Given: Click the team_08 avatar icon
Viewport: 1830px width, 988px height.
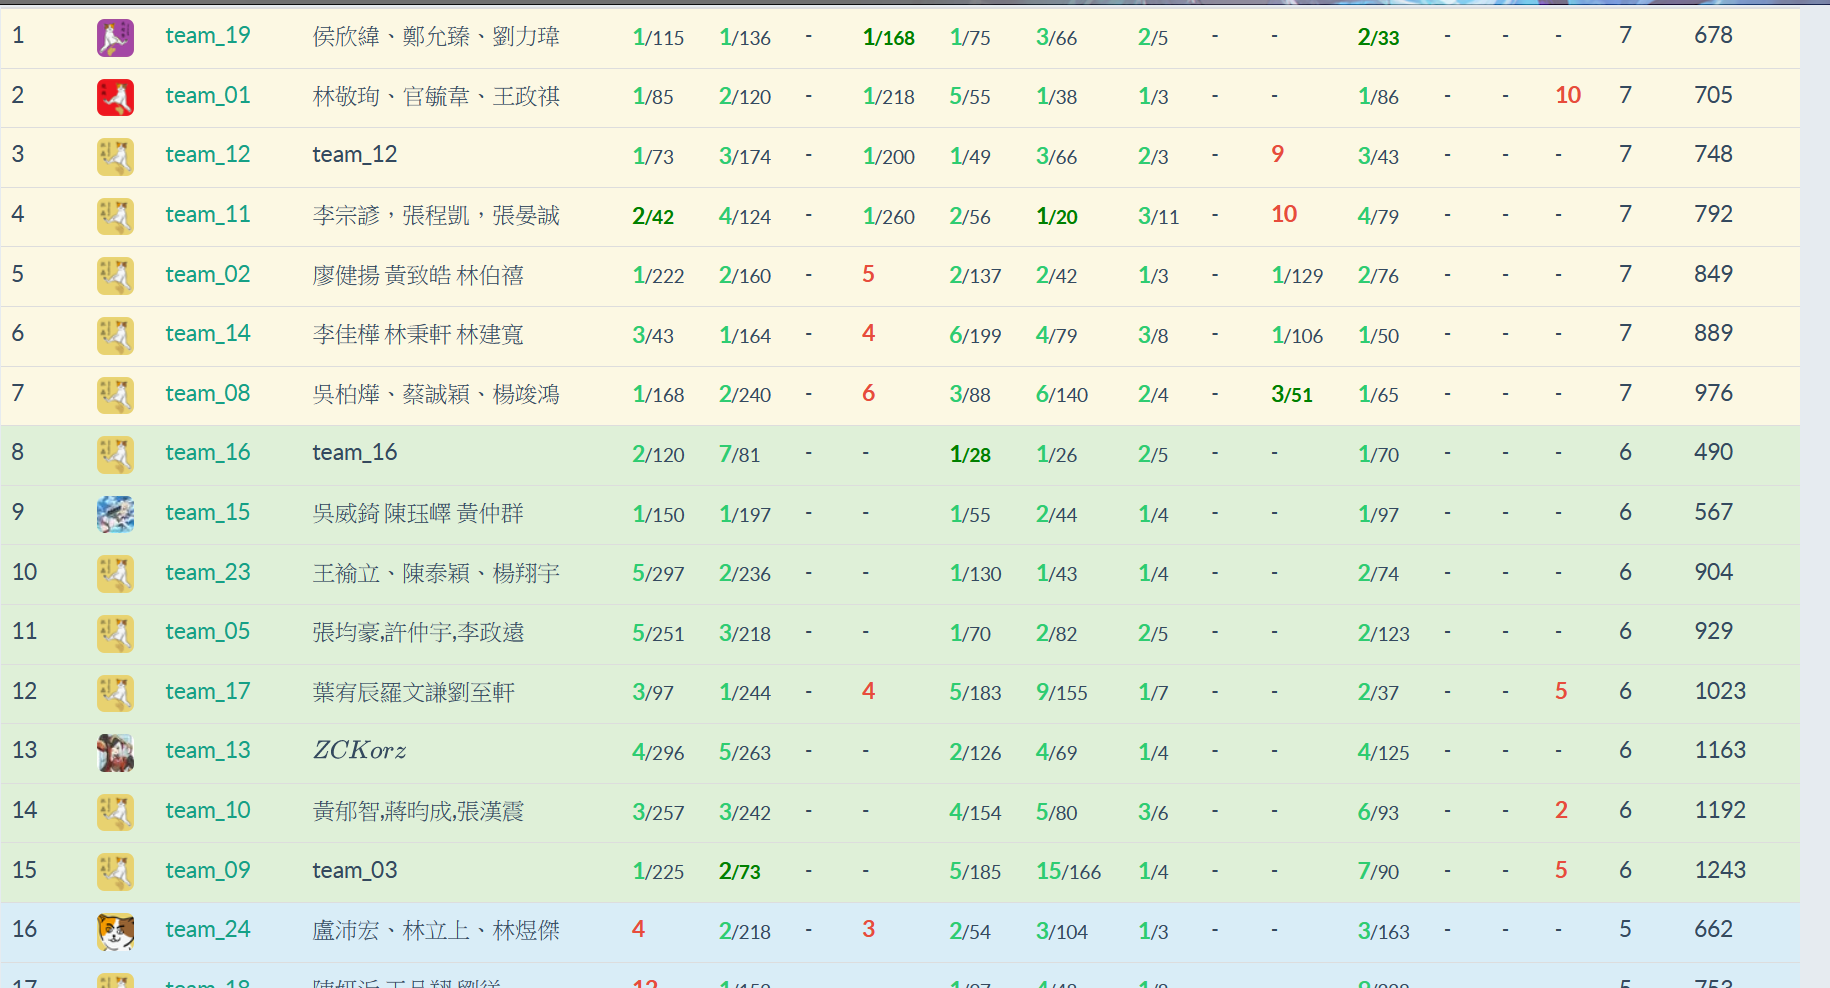Looking at the screenshot, I should tap(115, 395).
